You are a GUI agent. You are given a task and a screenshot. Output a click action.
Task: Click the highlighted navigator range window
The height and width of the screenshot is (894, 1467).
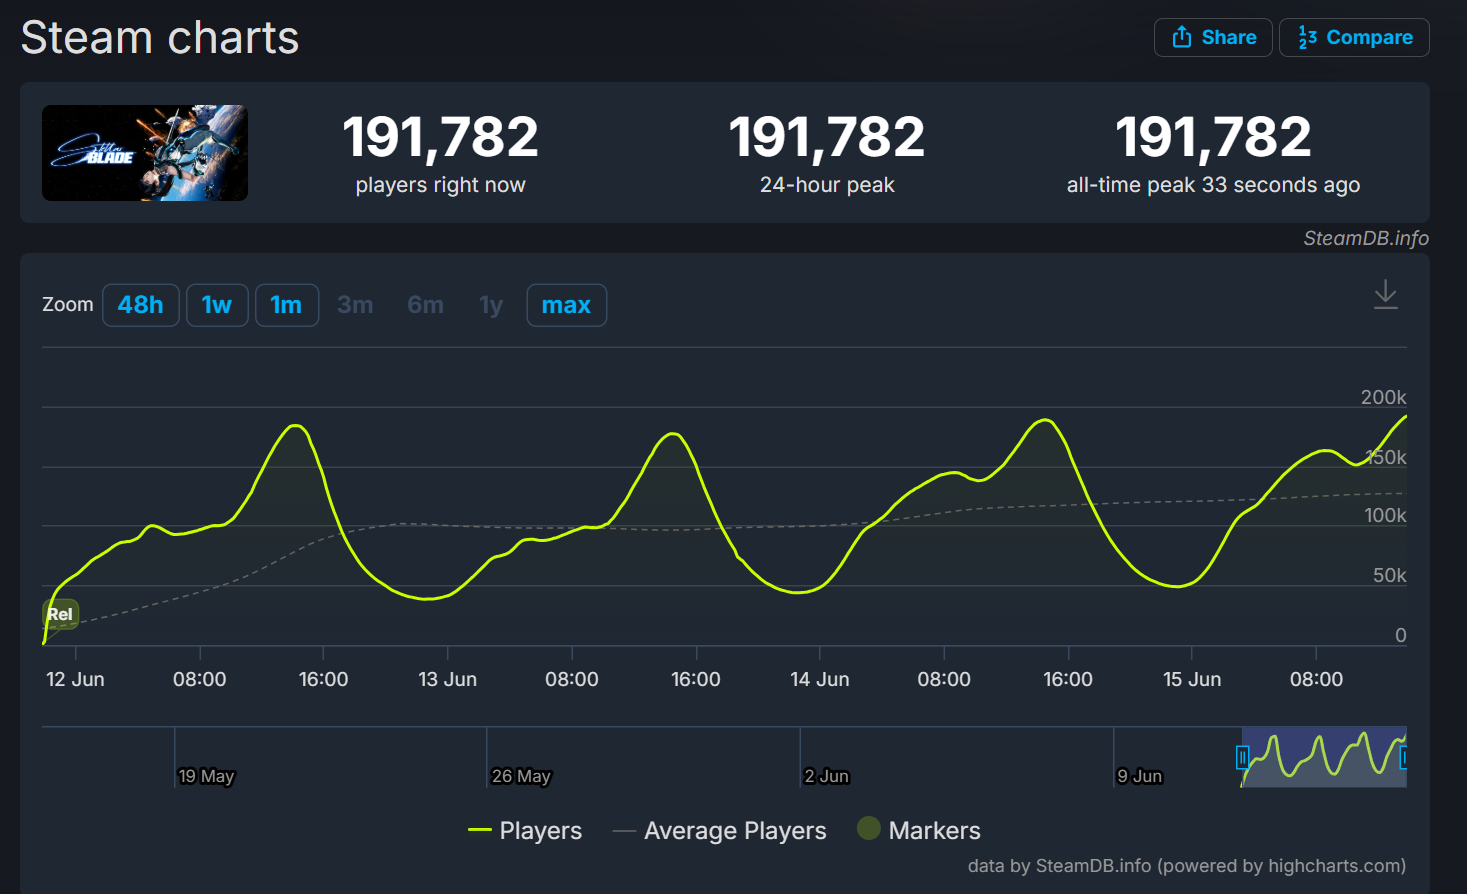click(1324, 757)
